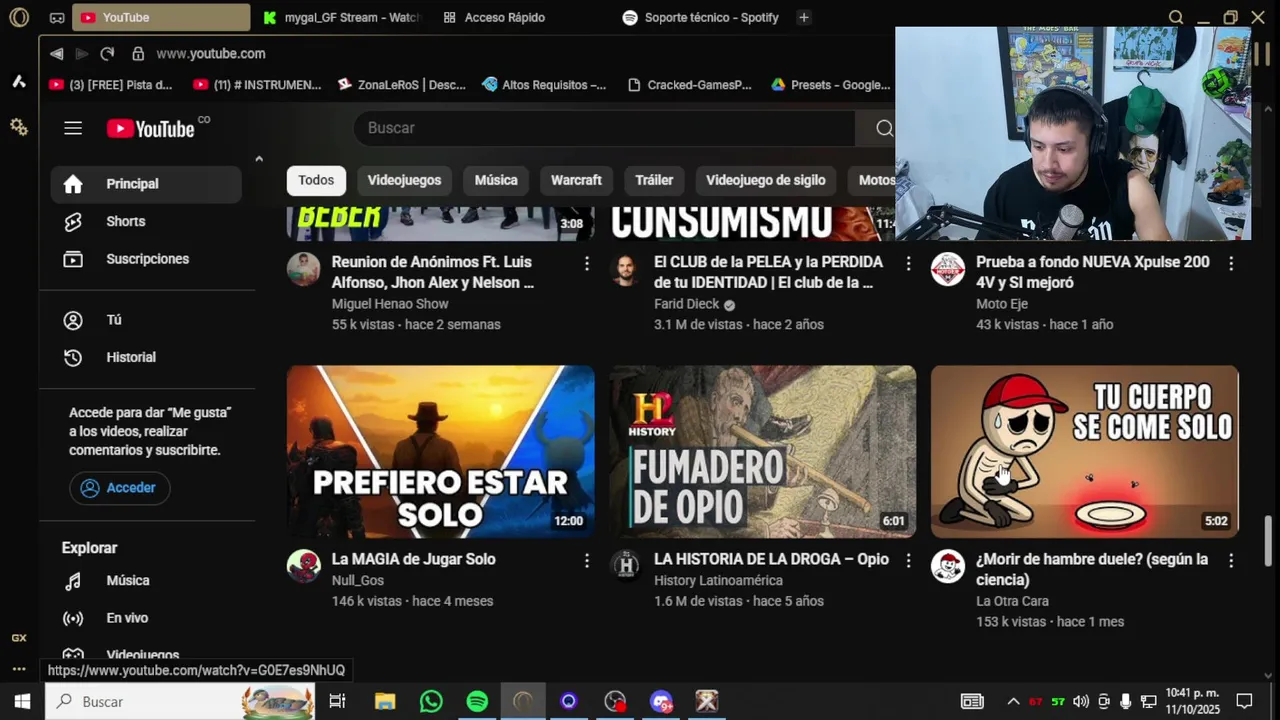Open Farid Dieck channel avatar
The width and height of the screenshot is (1280, 720).
coord(626,269)
